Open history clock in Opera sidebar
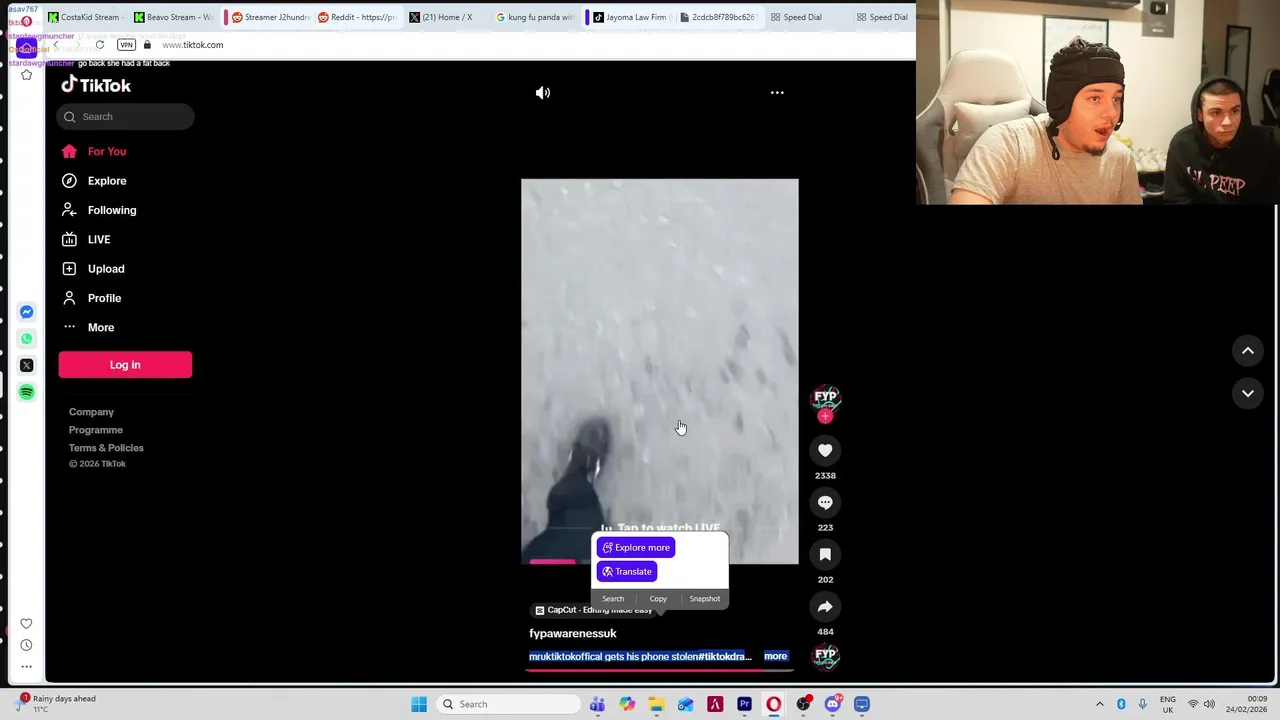 click(x=27, y=645)
